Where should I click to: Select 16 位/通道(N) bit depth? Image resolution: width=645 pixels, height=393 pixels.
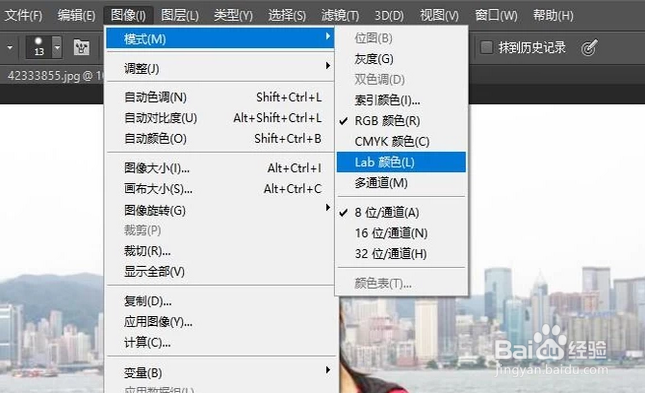[x=401, y=233]
